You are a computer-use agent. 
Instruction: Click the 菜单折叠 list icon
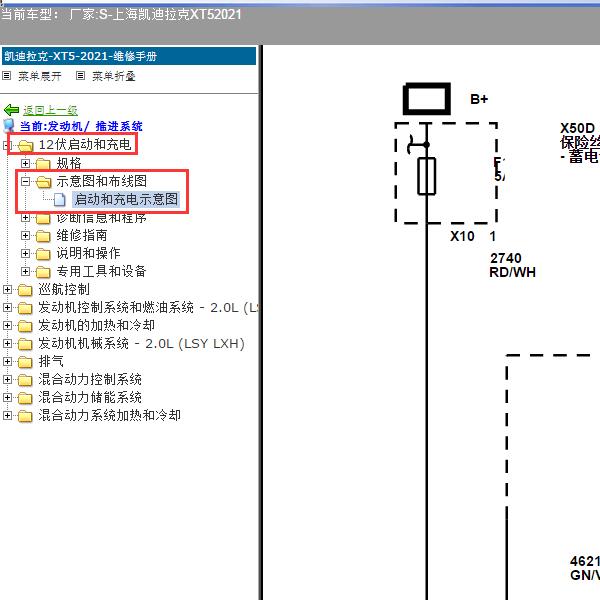[80, 75]
